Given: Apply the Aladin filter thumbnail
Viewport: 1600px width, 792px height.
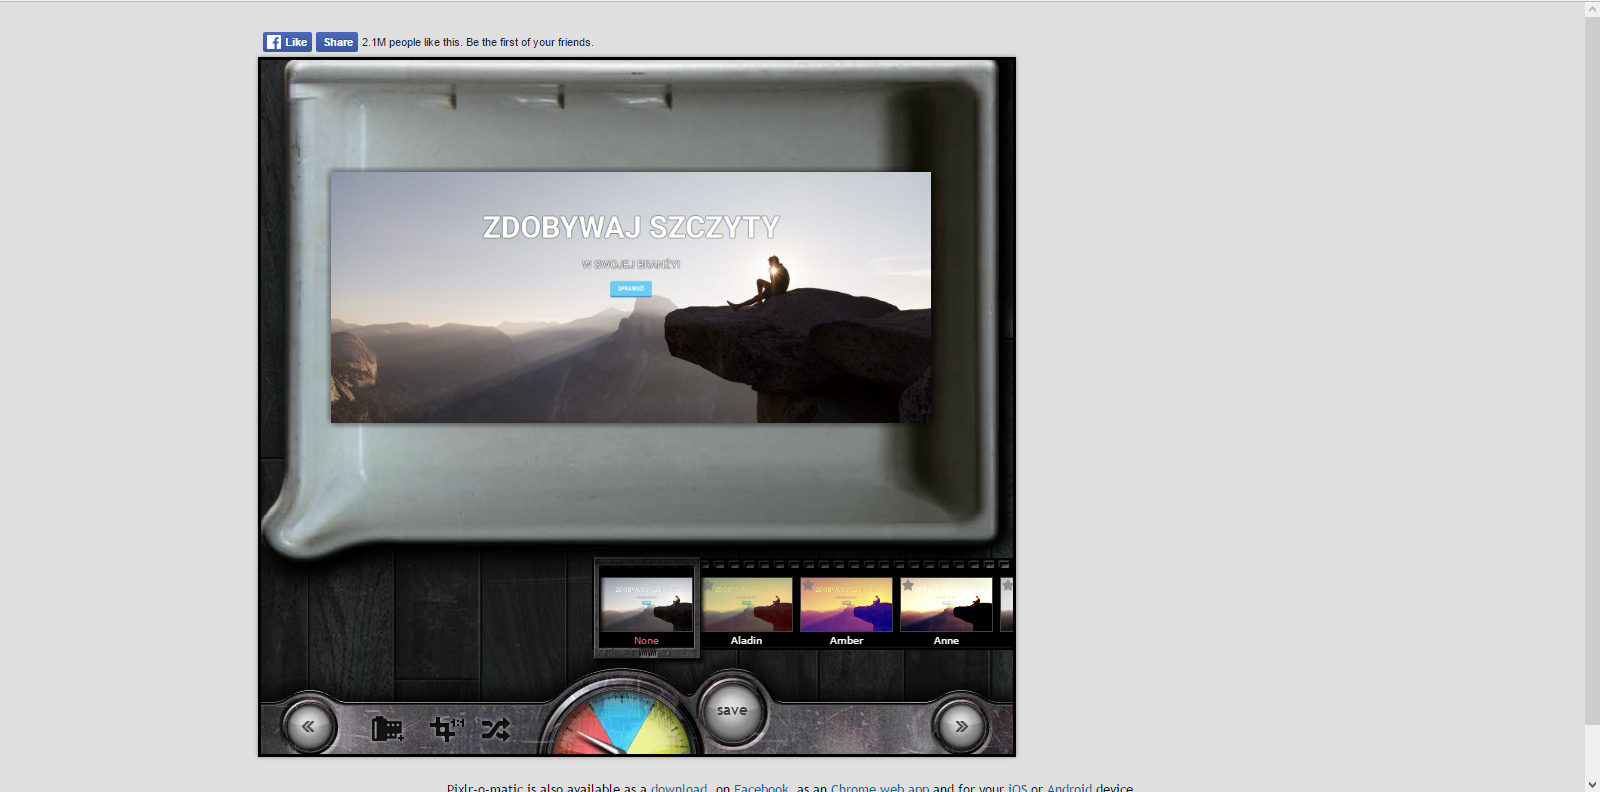Looking at the screenshot, I should (x=746, y=604).
